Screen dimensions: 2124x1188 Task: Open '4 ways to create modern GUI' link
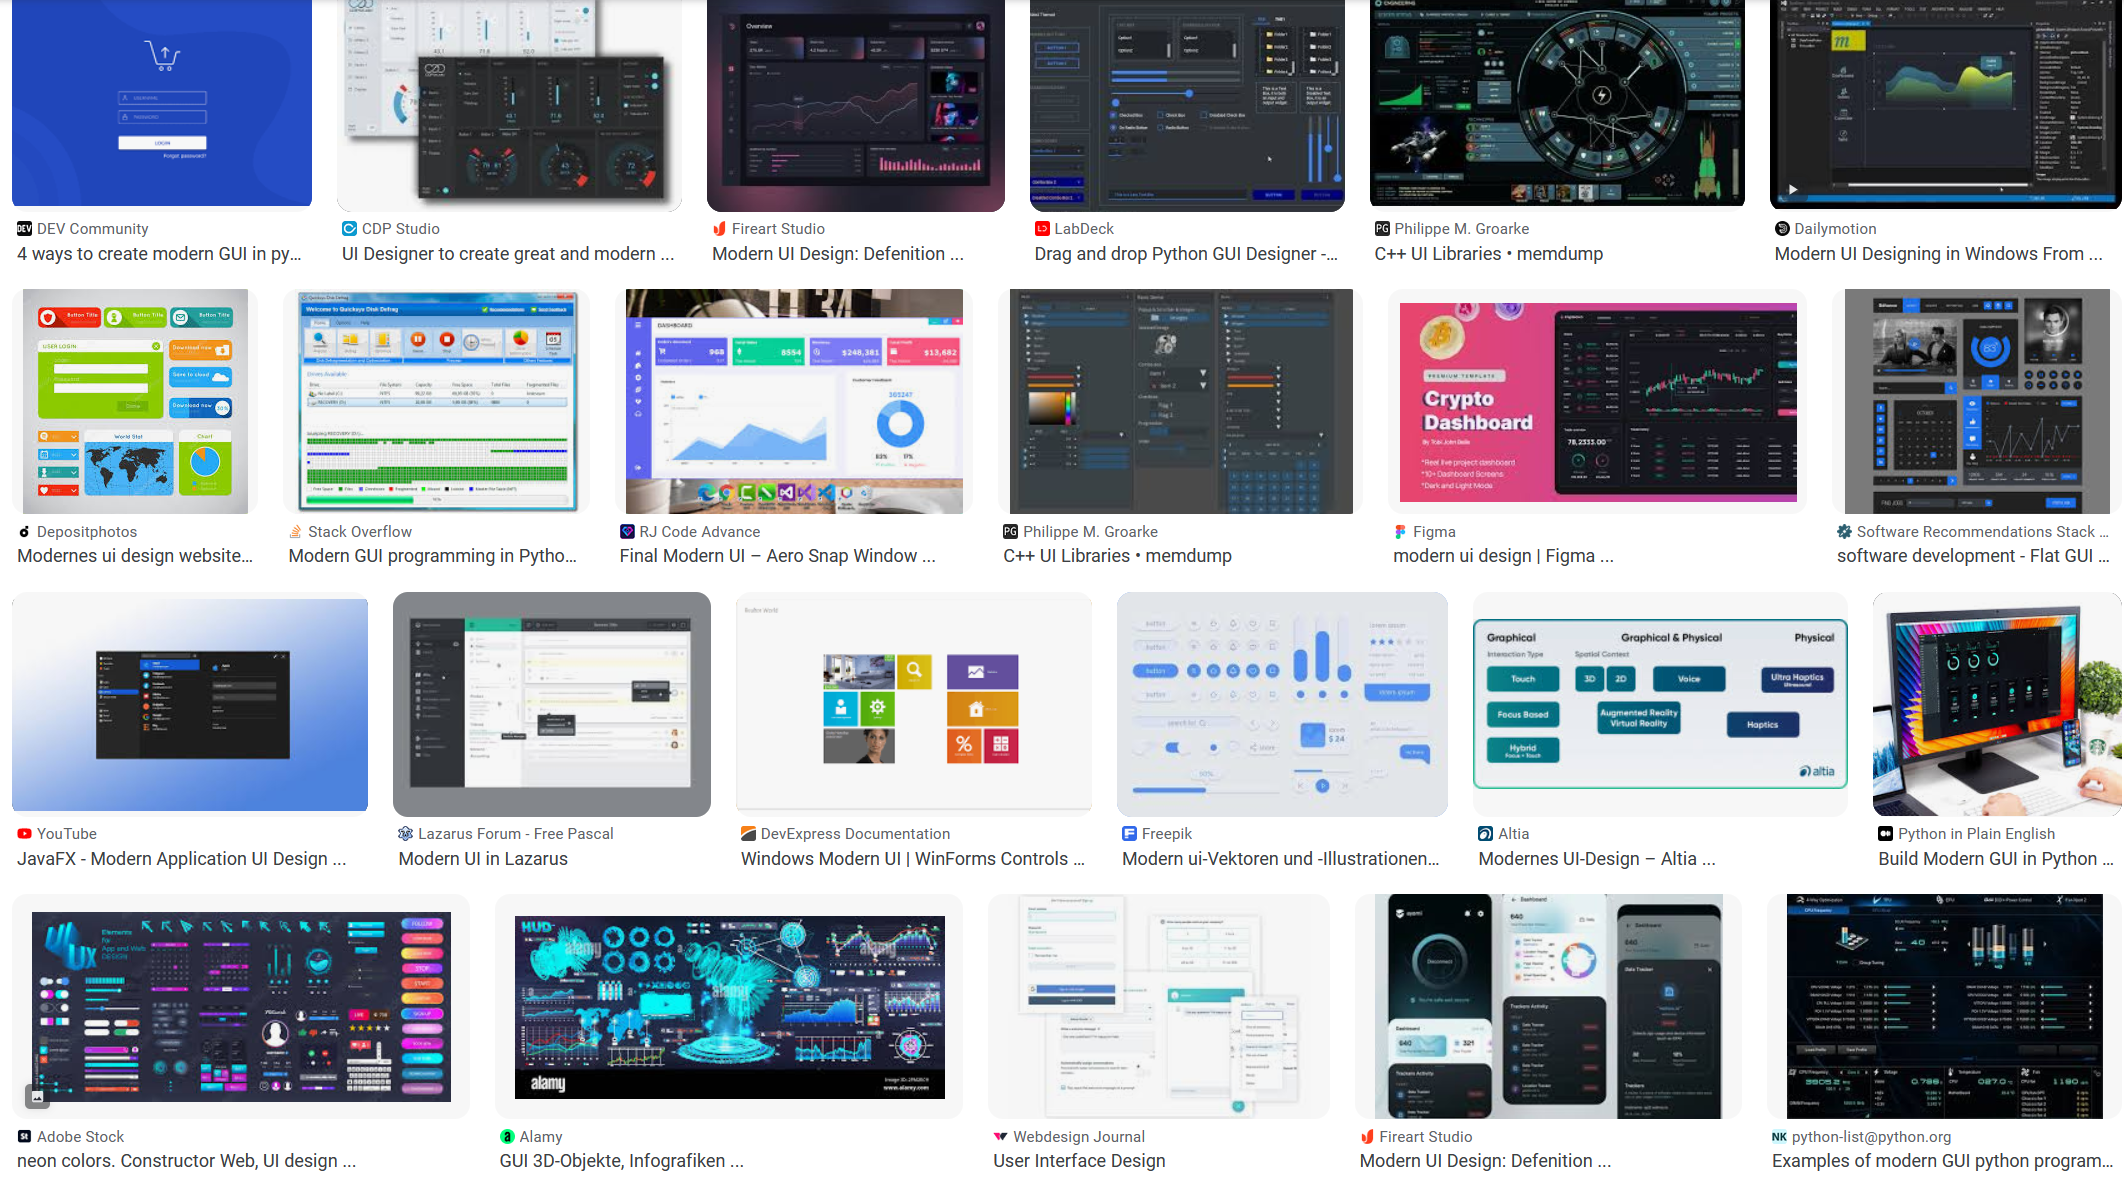point(159,254)
